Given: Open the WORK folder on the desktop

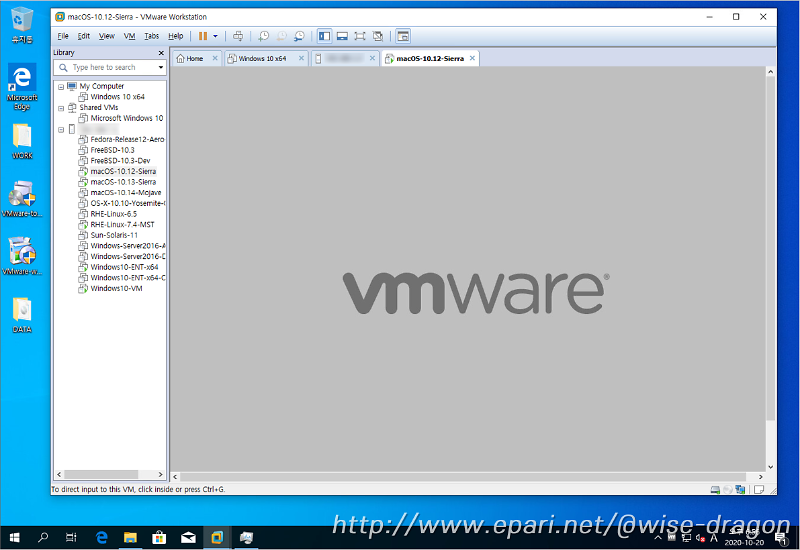Looking at the screenshot, I should pyautogui.click(x=22, y=142).
